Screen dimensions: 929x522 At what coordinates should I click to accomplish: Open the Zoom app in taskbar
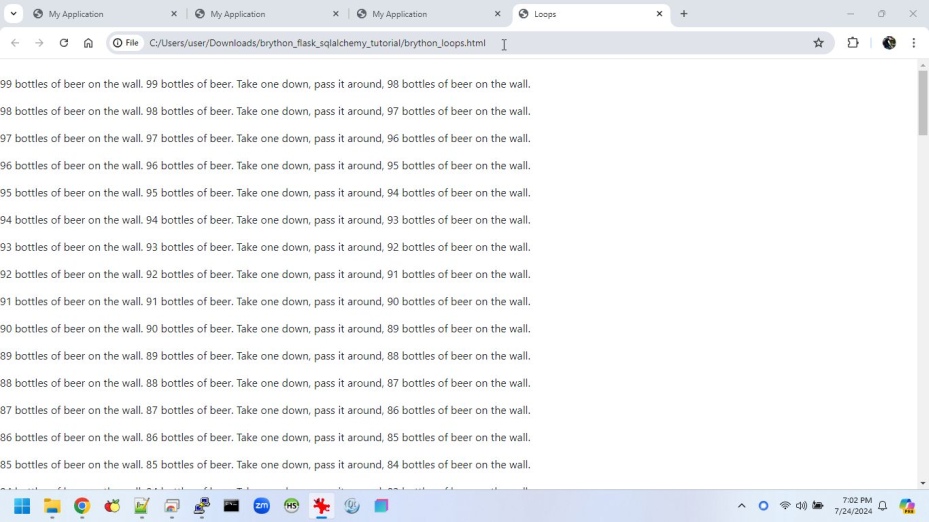[261, 506]
